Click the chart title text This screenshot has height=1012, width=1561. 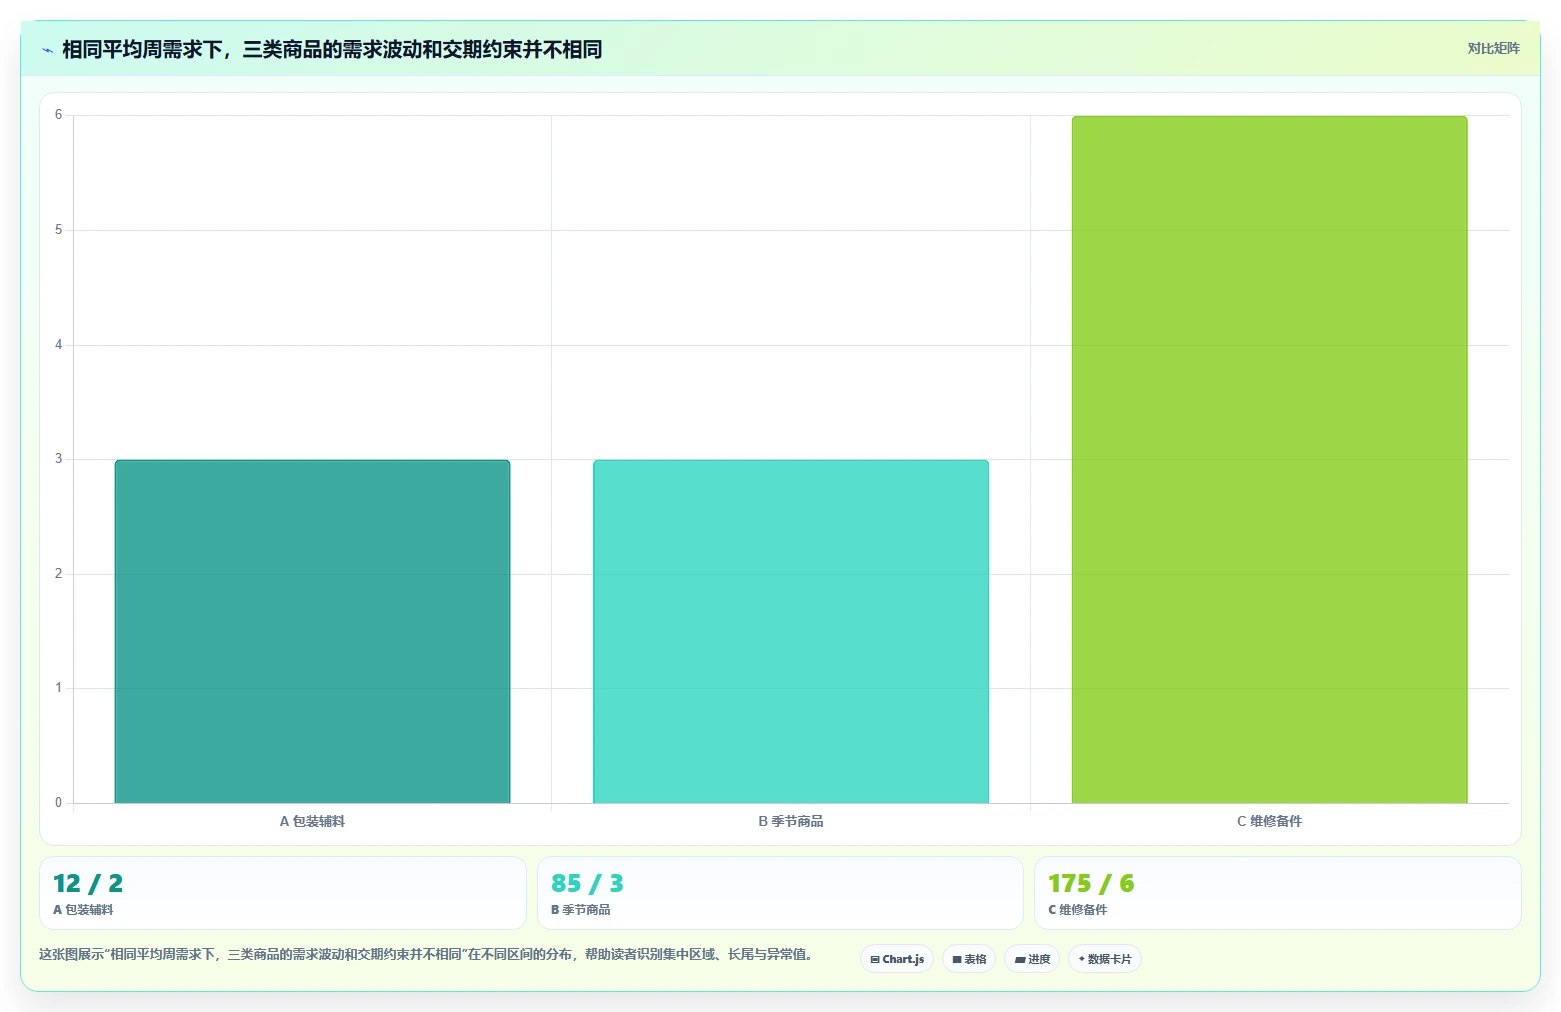pyautogui.click(x=332, y=49)
